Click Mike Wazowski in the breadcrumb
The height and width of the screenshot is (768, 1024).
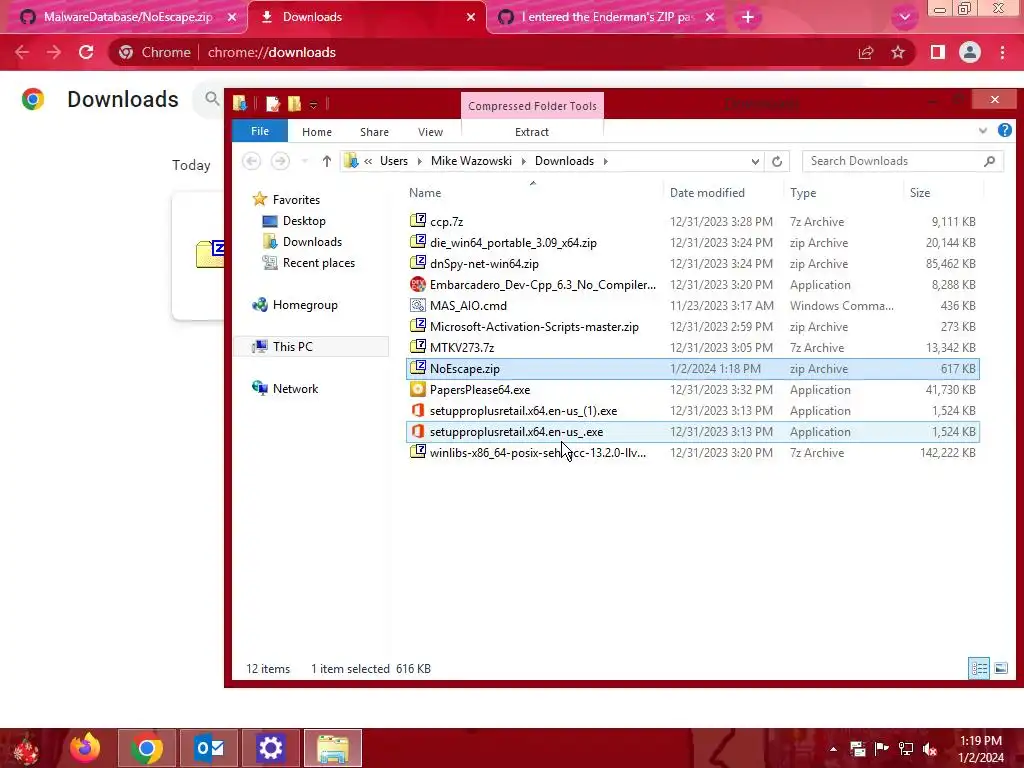(x=472, y=161)
